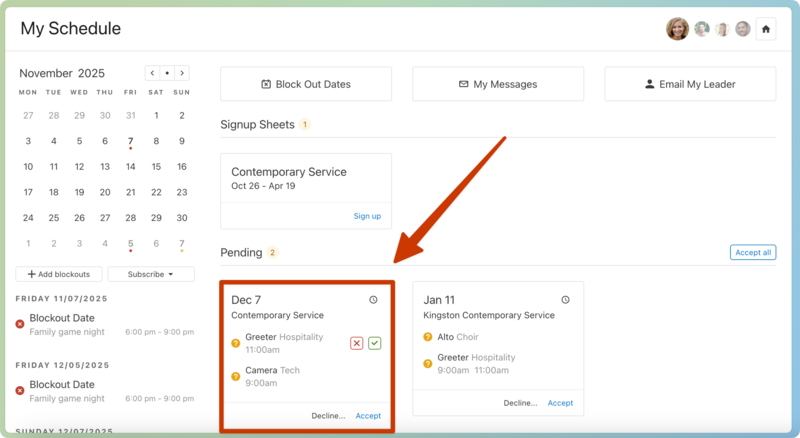Open Decline... options on Jan 11 card
800x438 pixels.
point(520,403)
